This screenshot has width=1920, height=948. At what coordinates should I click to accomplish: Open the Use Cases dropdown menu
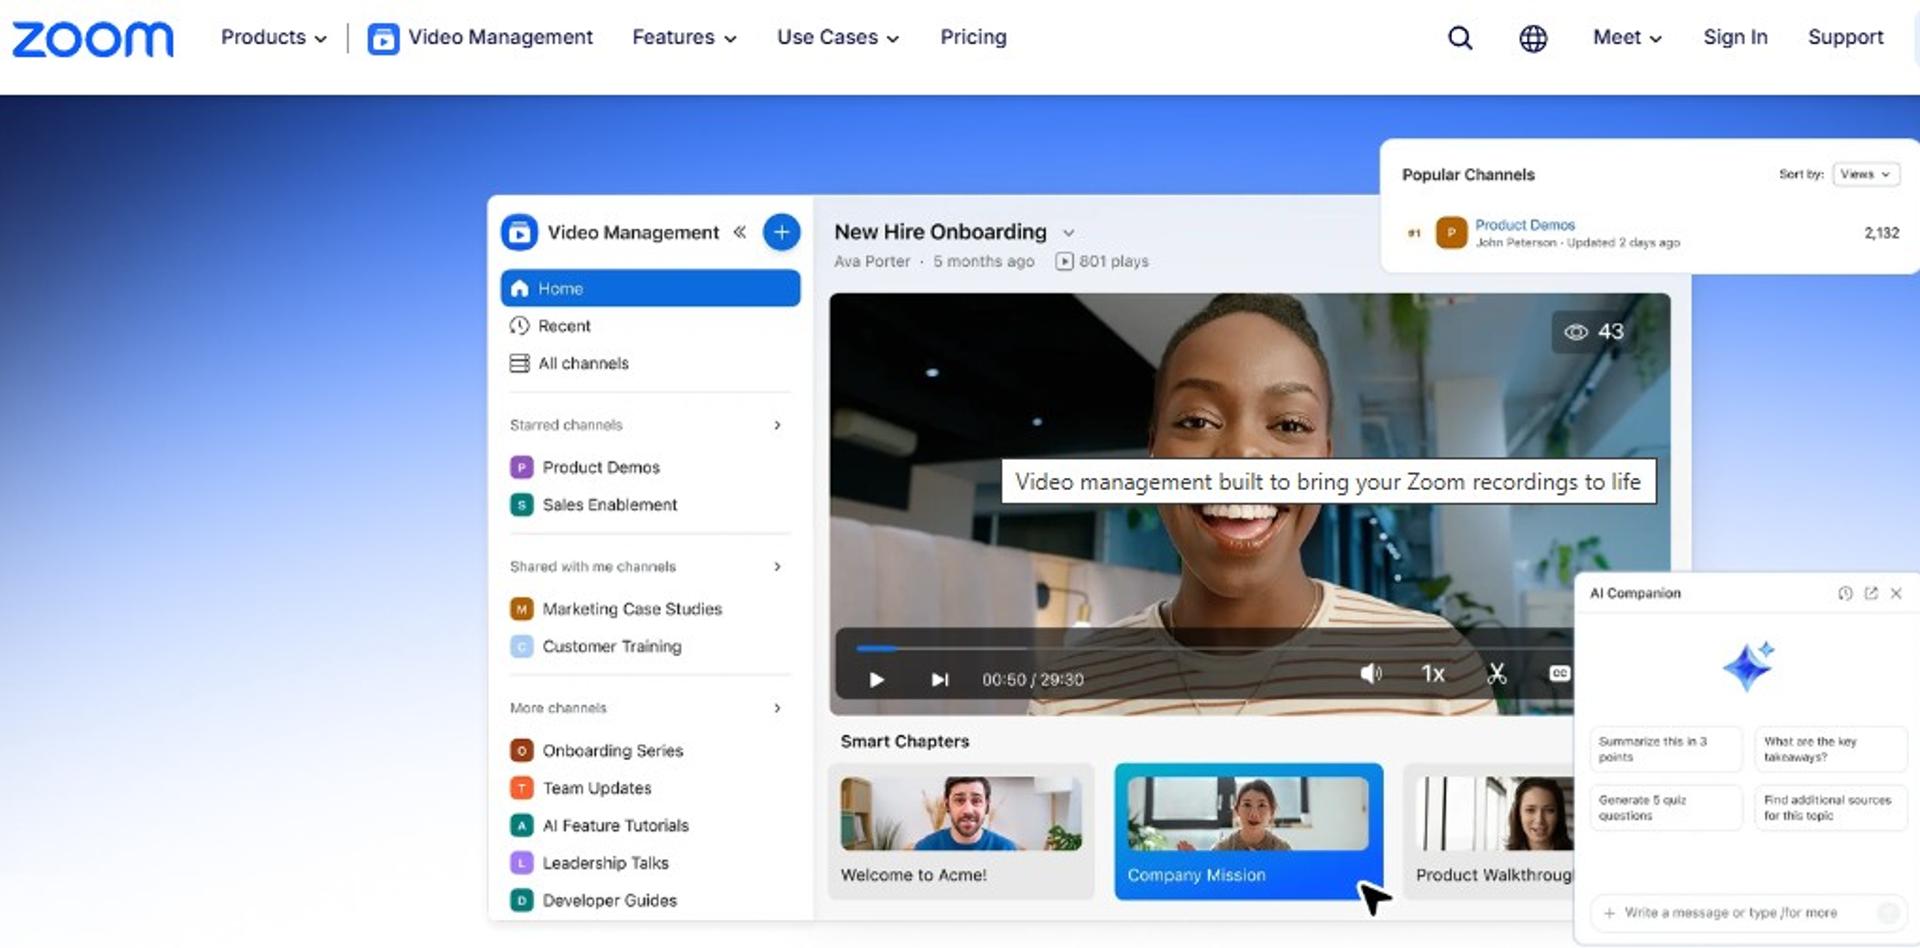click(x=838, y=38)
